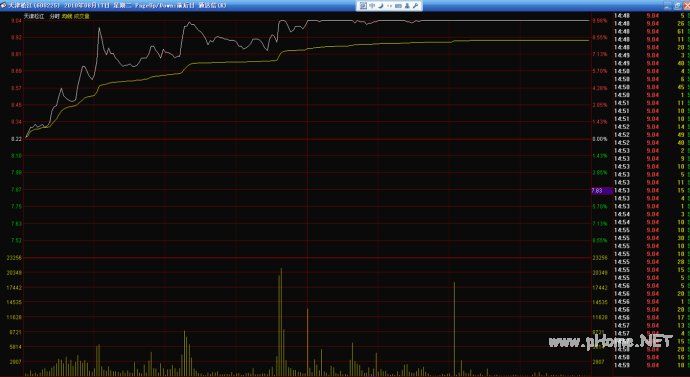690x377 pixels.
Task: Select the yellow 均线 legend label
Action: pos(66,16)
